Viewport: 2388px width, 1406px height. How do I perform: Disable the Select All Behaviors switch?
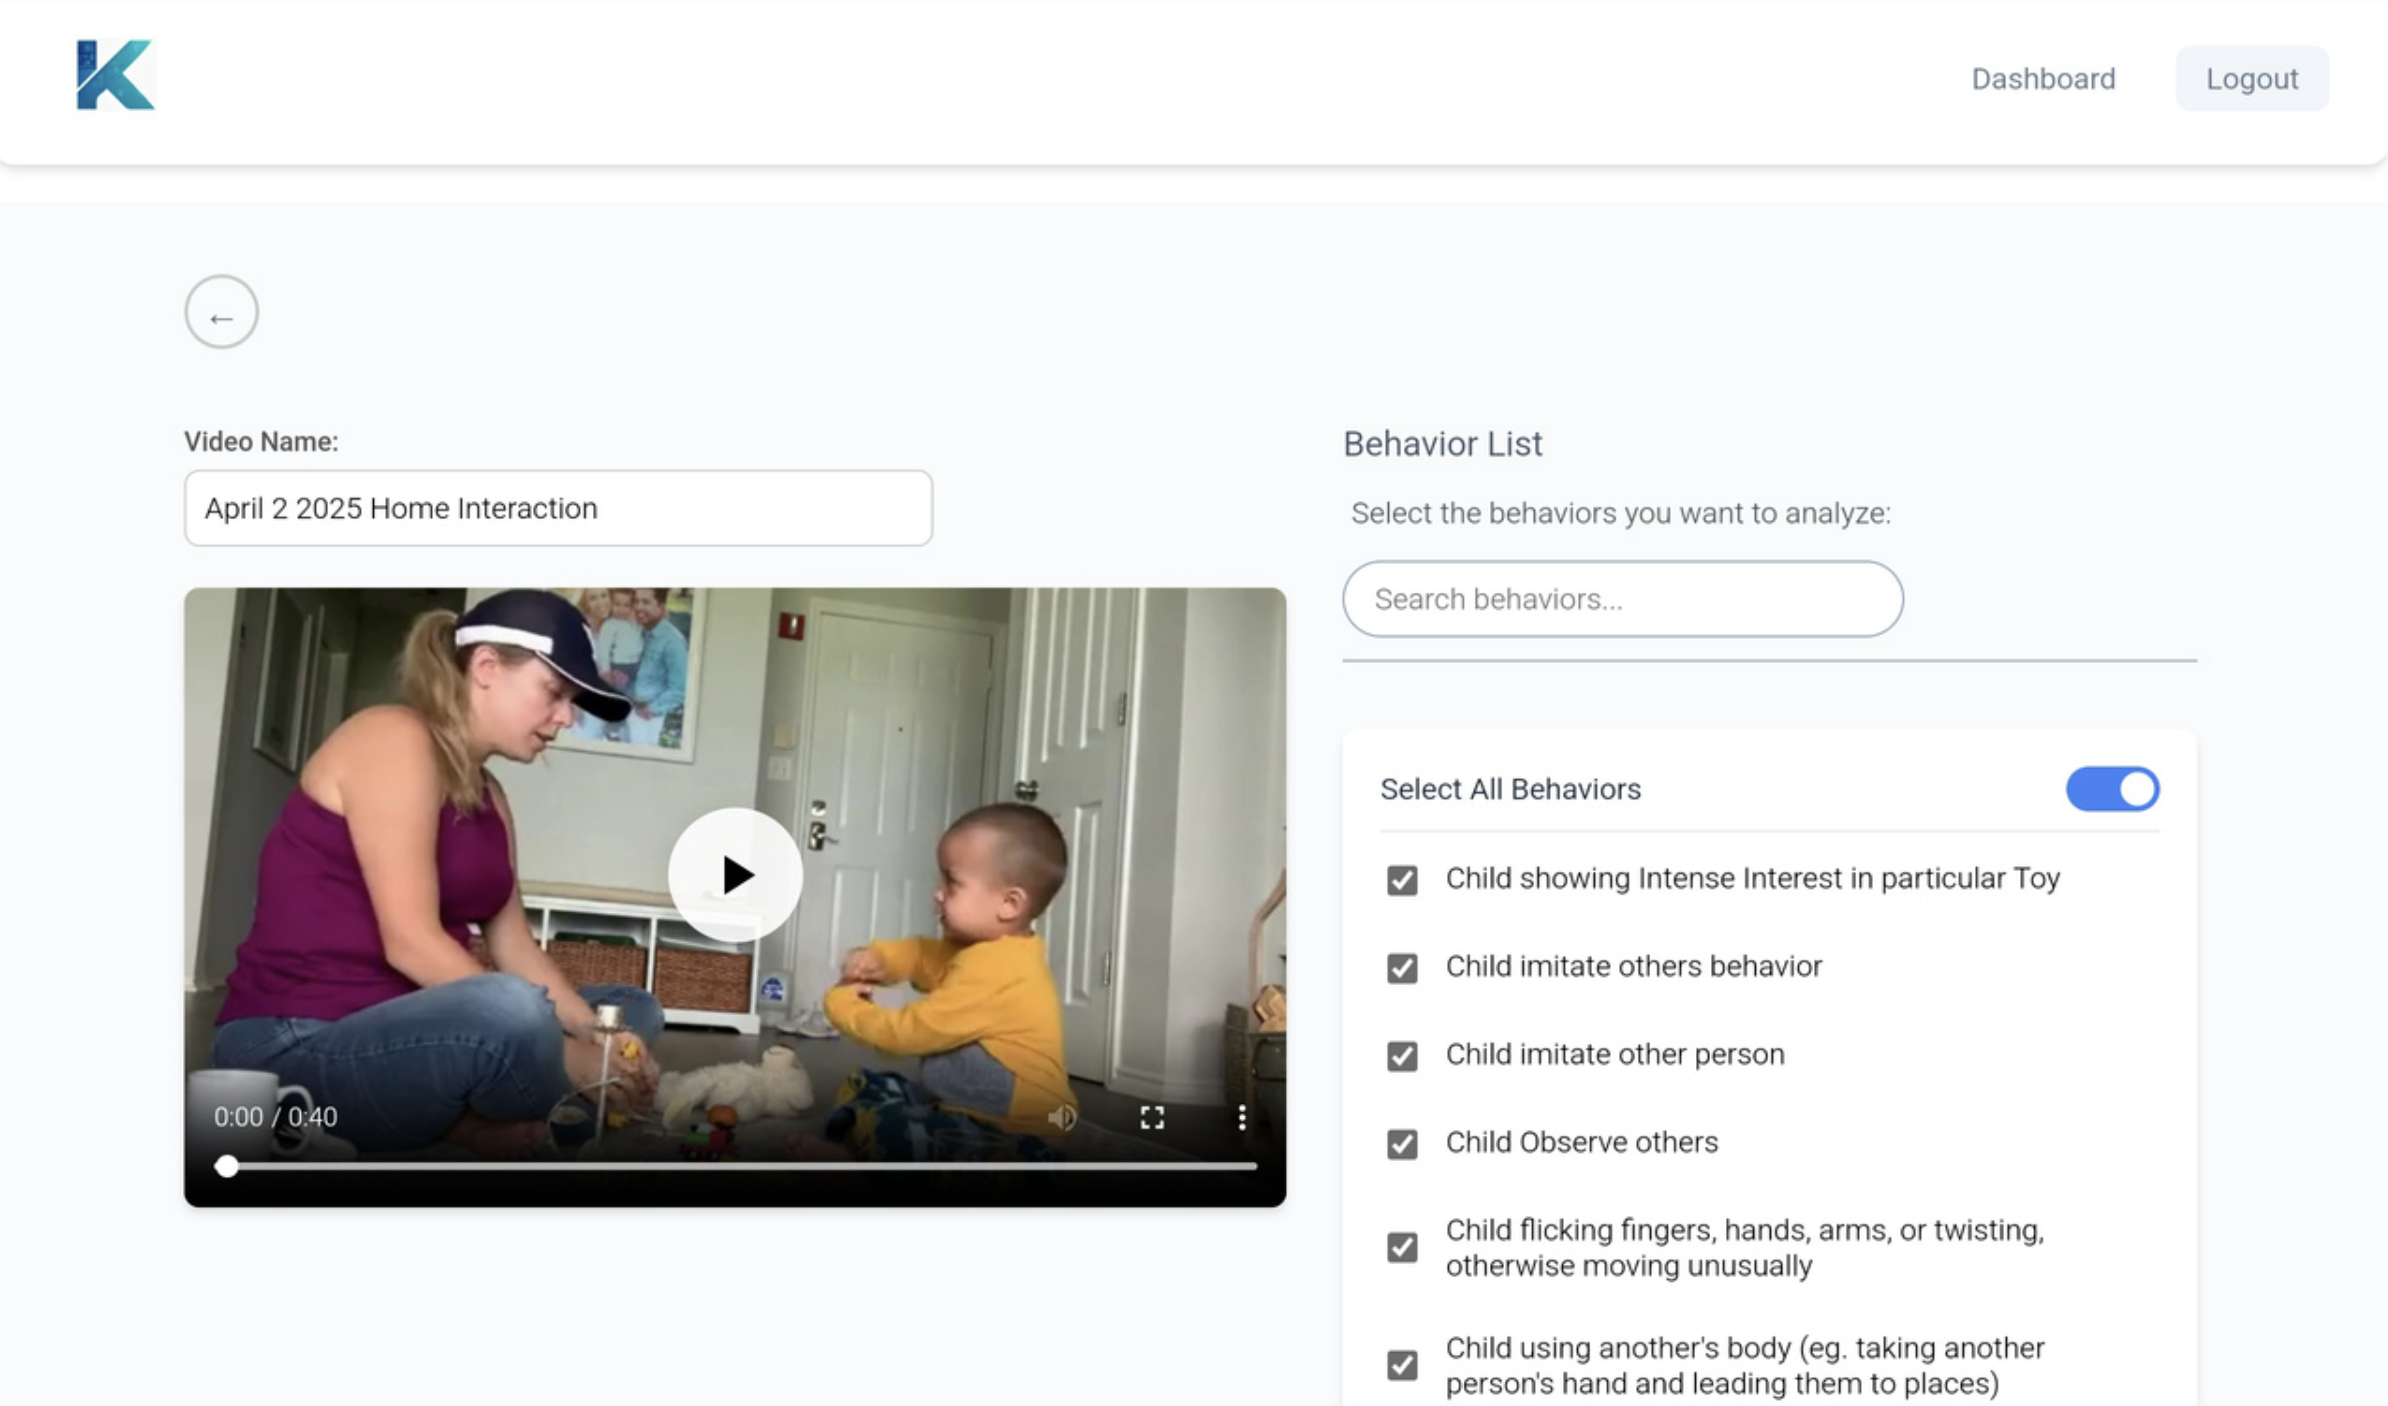pyautogui.click(x=2112, y=789)
